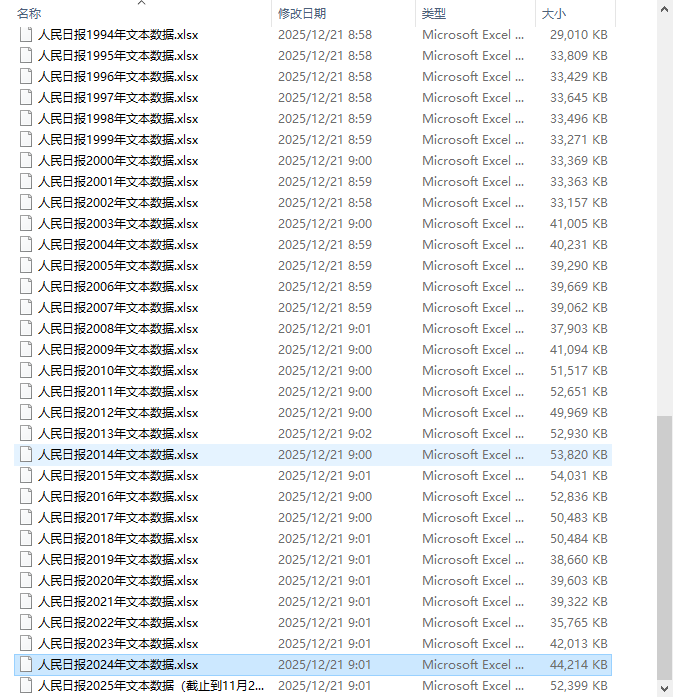Screen dimensions: 673x697
Task: Select file name 人民日报2018年文本数据.xlsx
Action: tap(118, 539)
